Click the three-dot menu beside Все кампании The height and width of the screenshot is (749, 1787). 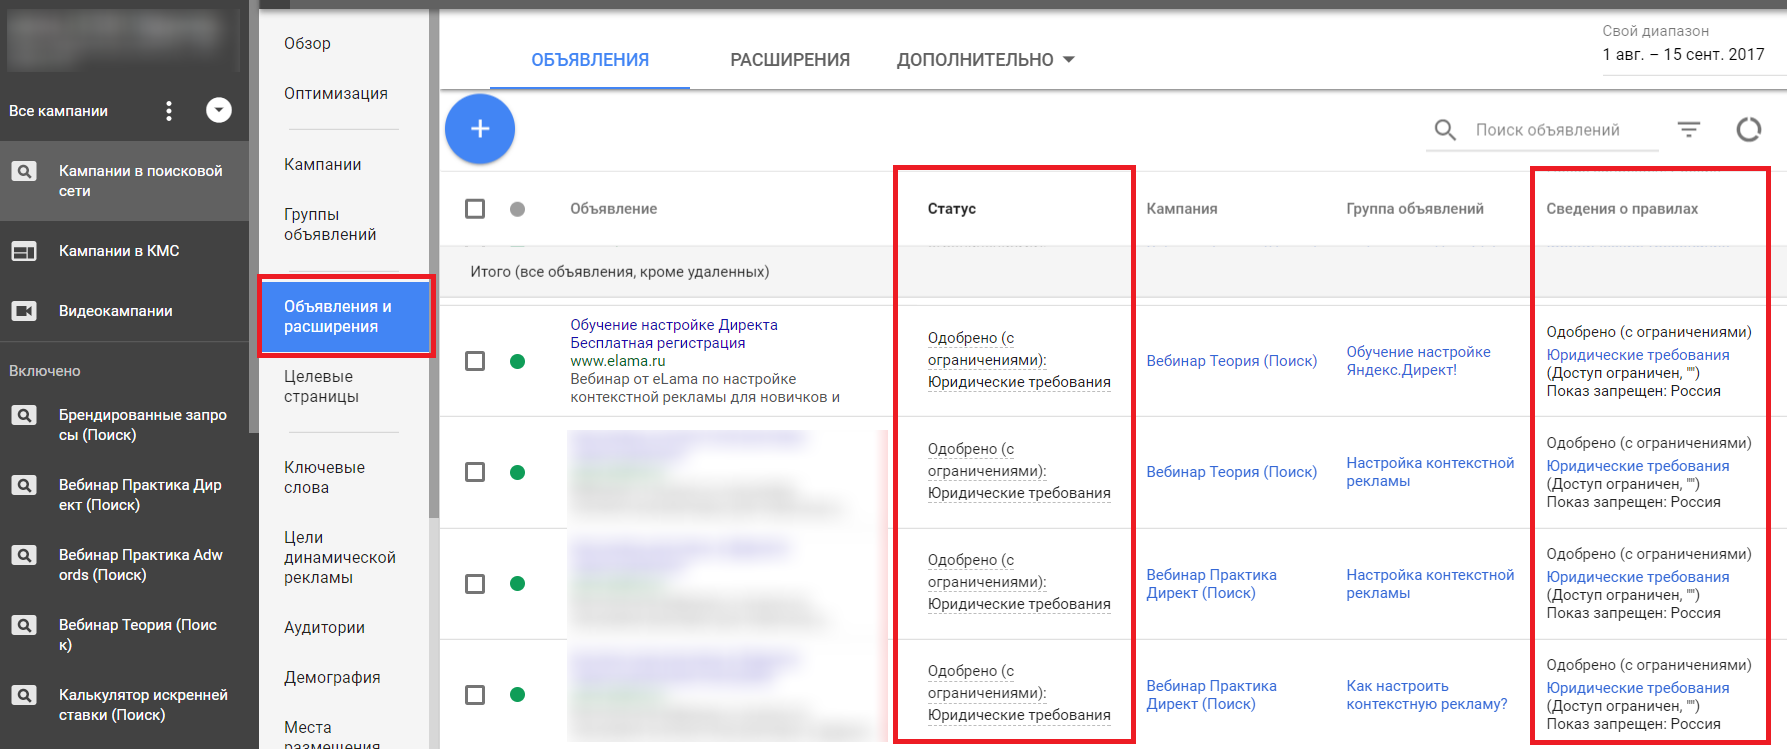(x=169, y=111)
